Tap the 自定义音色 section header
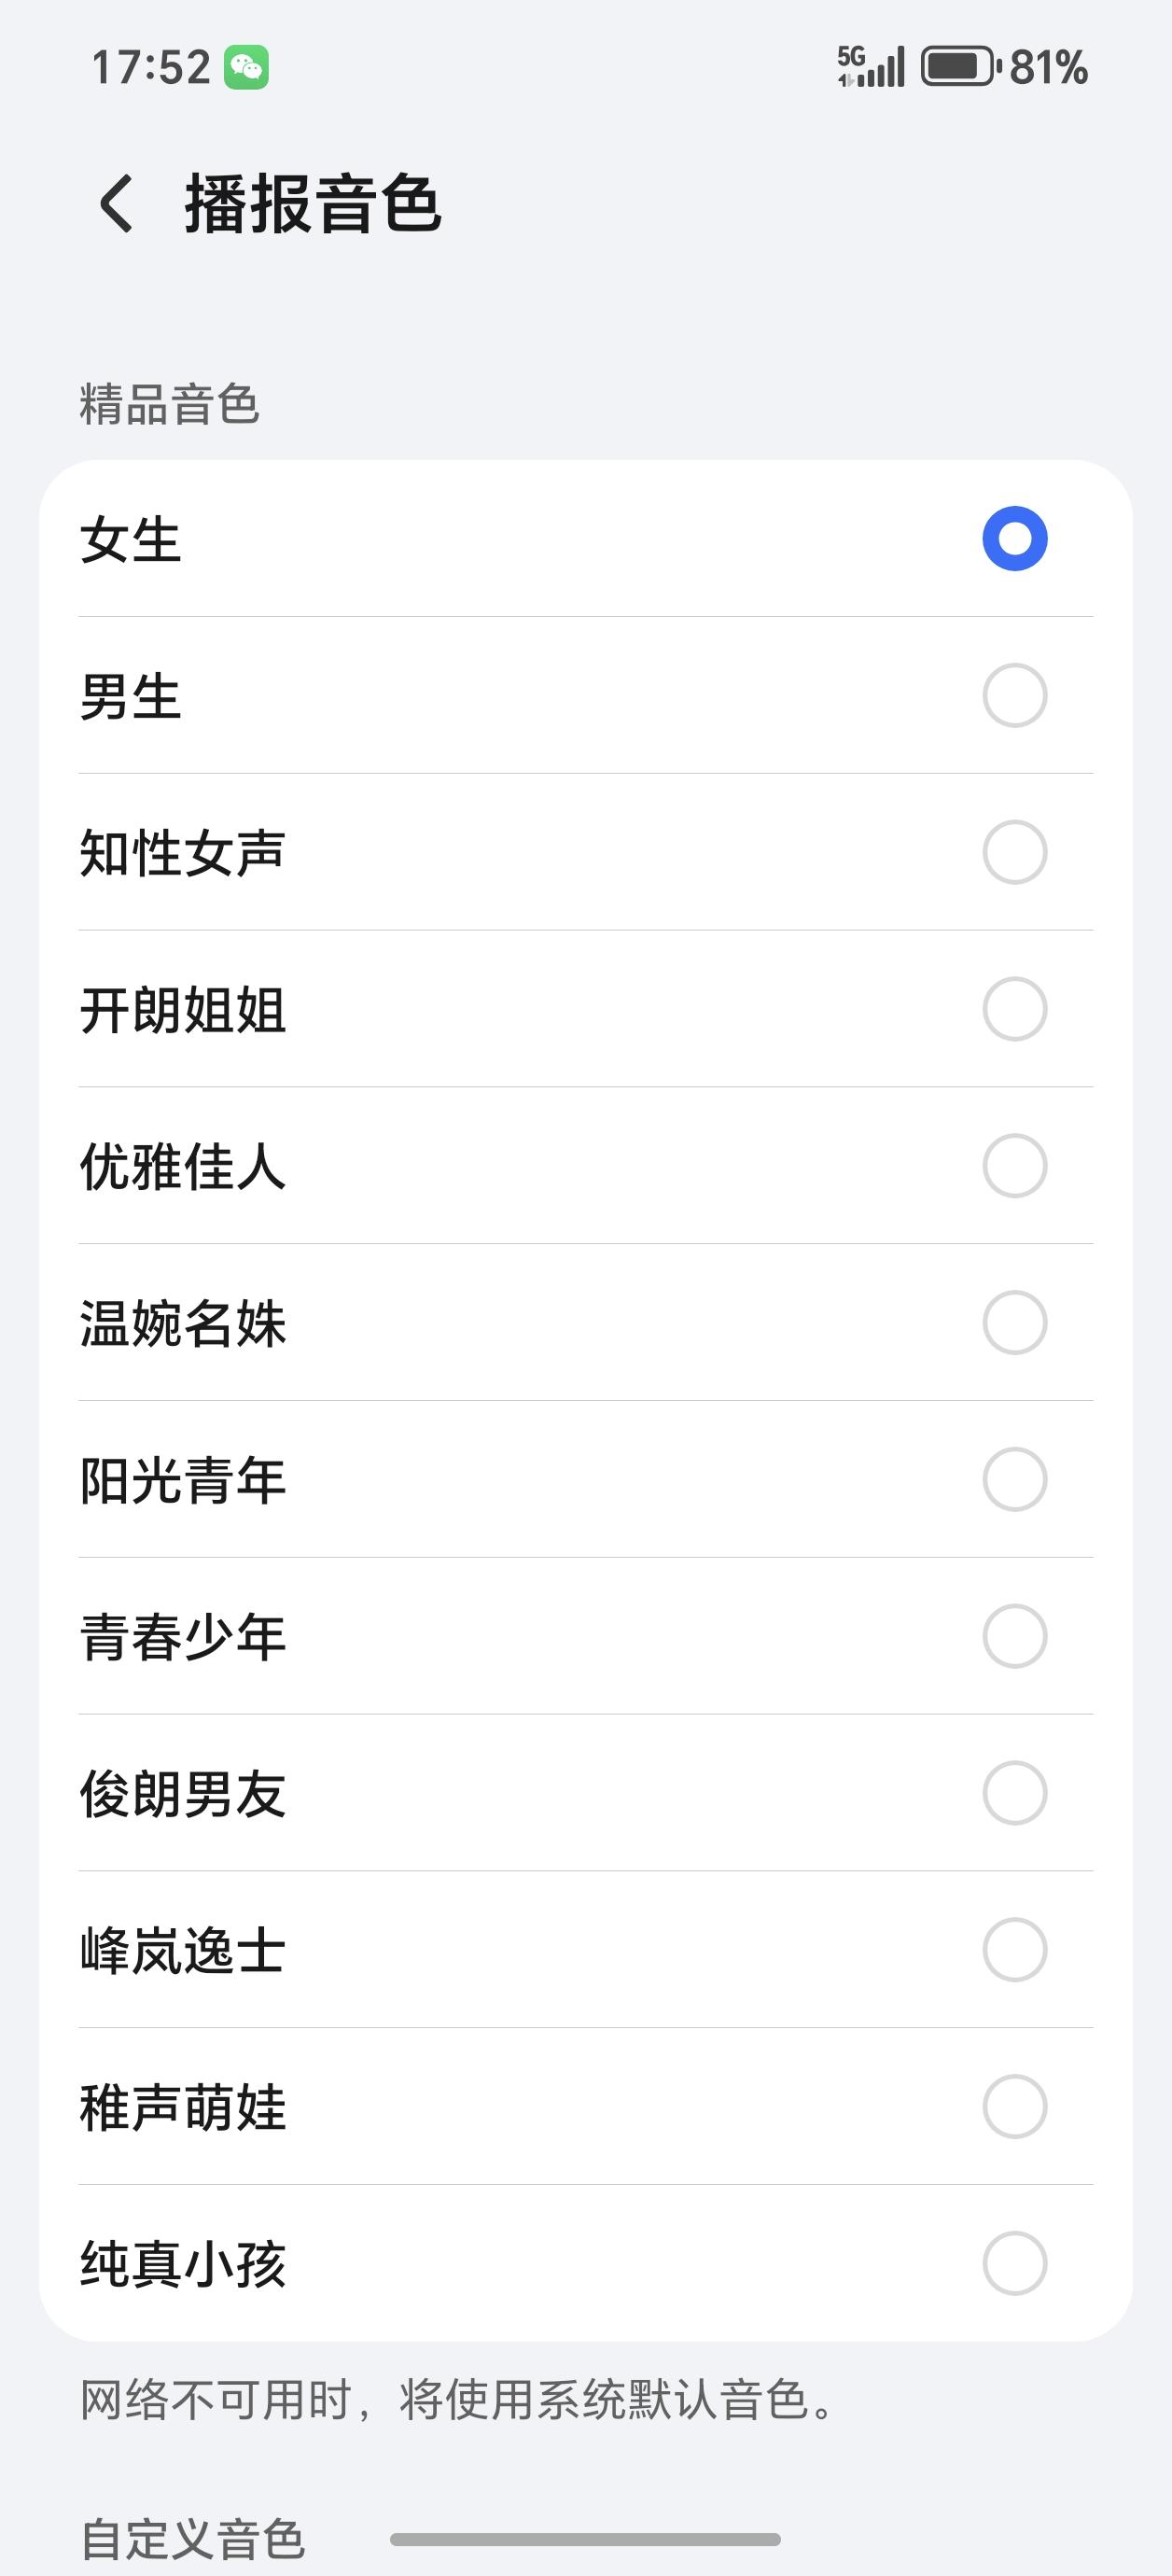Screen dimensions: 1172x2576 [192, 2539]
